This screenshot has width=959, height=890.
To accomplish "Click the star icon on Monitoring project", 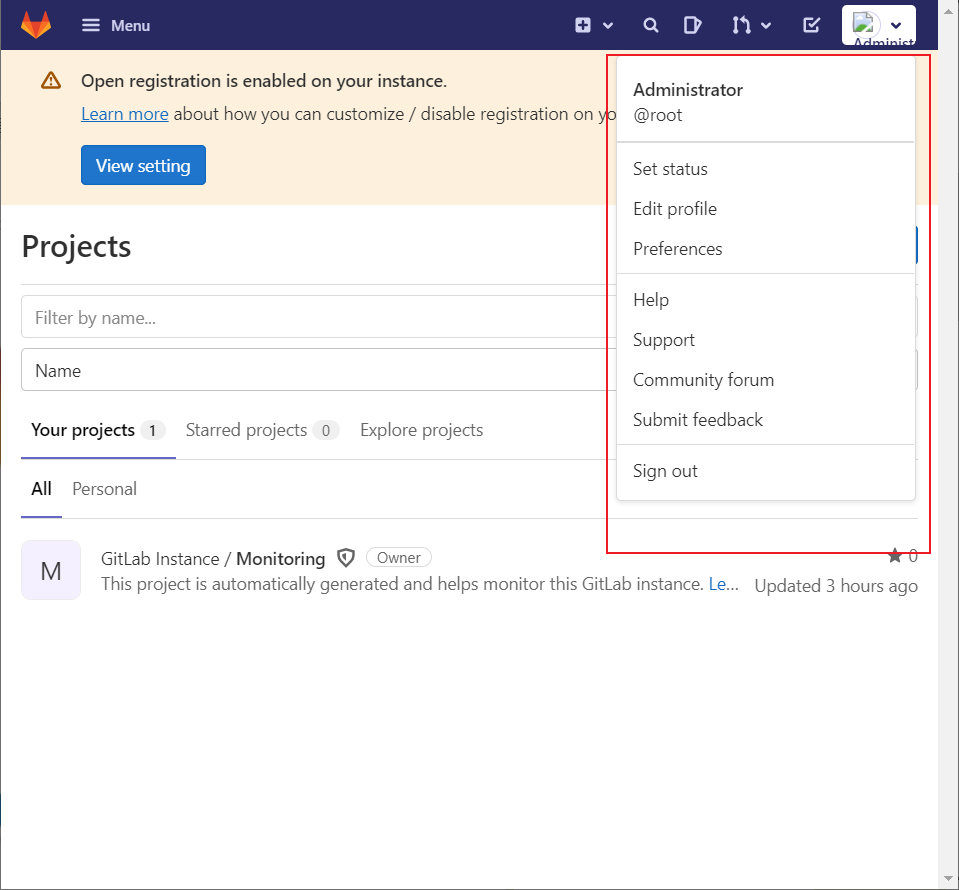I will [895, 556].
